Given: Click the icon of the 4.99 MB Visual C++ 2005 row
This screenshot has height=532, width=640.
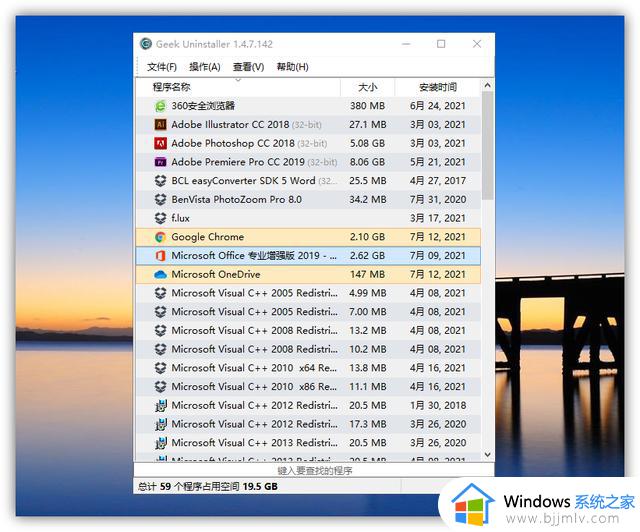Looking at the screenshot, I should 160,293.
